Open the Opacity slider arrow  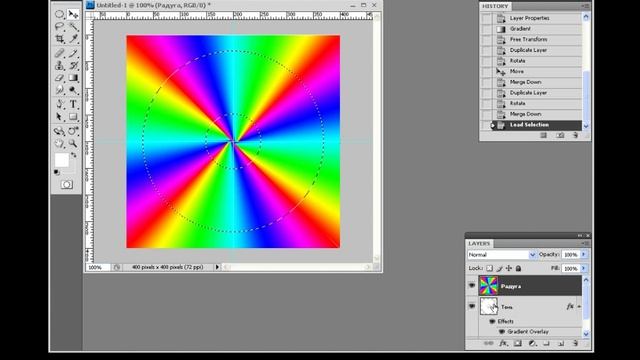click(x=584, y=254)
